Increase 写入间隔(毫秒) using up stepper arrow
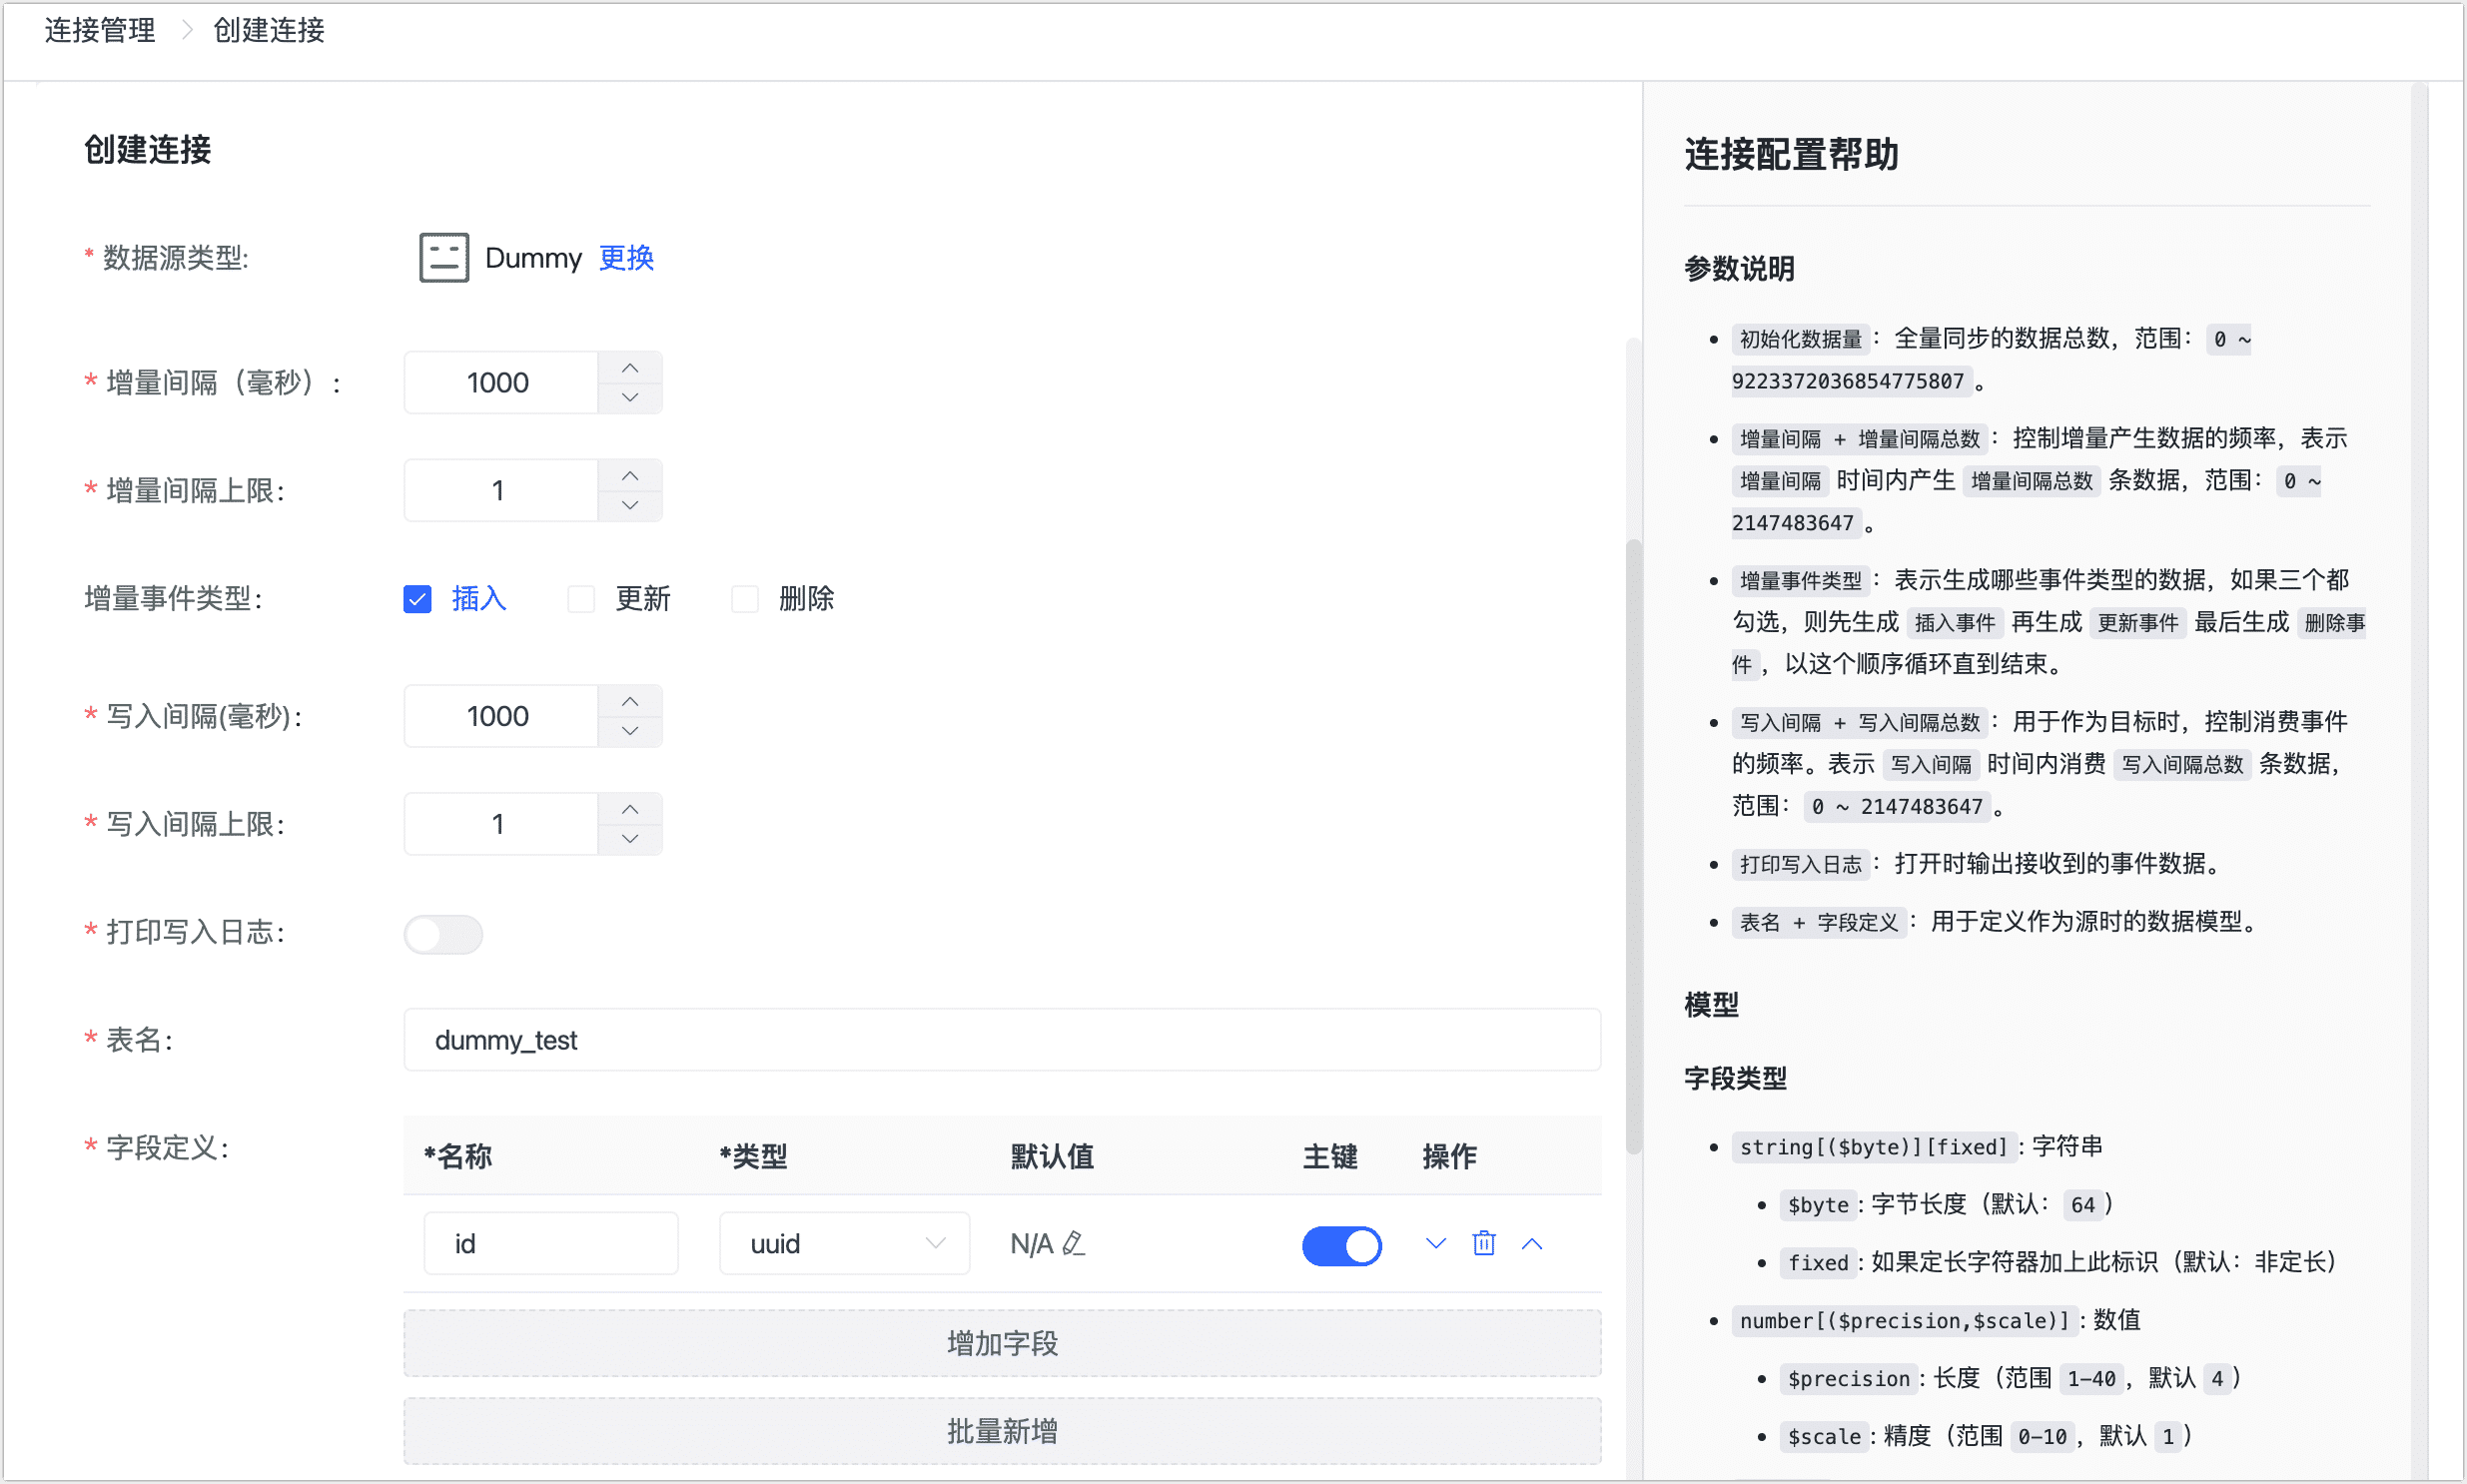The width and height of the screenshot is (2467, 1484). [x=629, y=701]
